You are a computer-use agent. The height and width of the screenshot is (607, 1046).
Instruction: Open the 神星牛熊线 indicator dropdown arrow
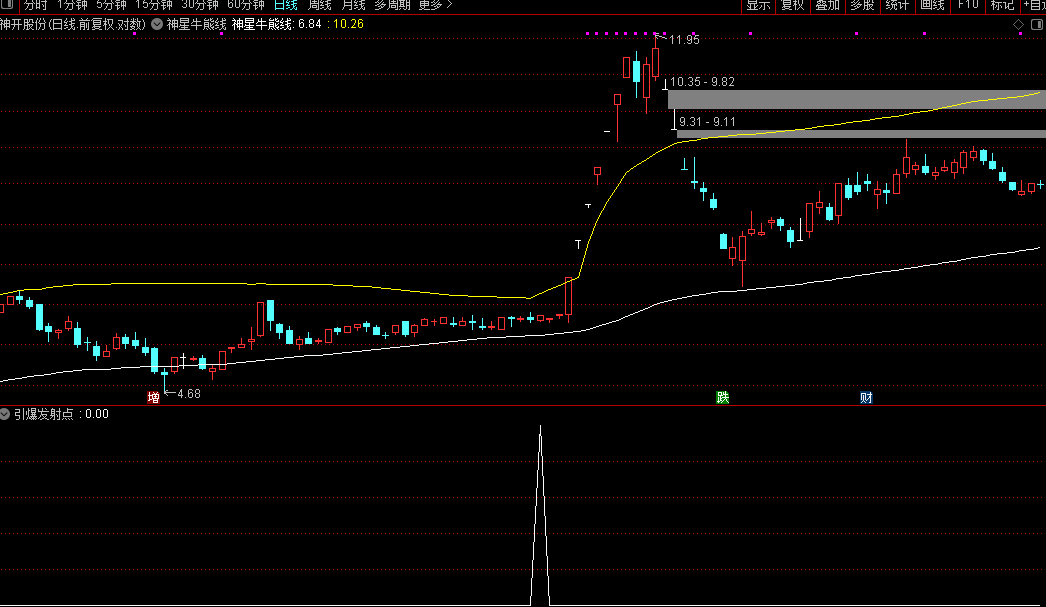click(x=157, y=24)
